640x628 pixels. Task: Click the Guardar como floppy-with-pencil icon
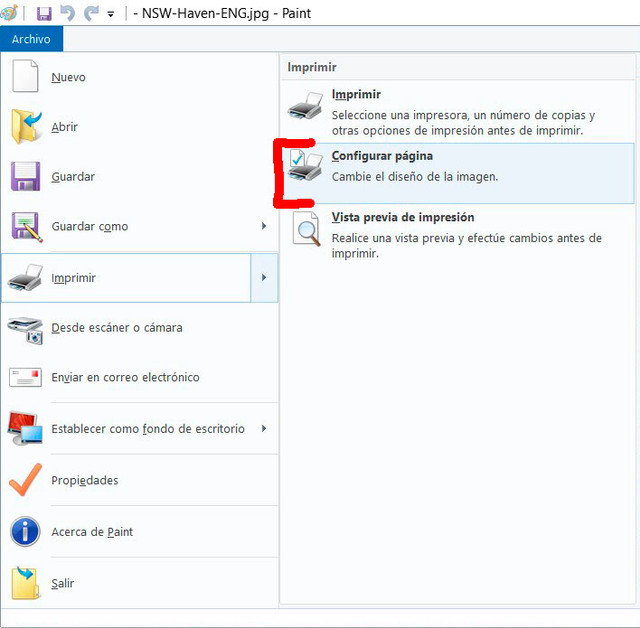(x=27, y=227)
